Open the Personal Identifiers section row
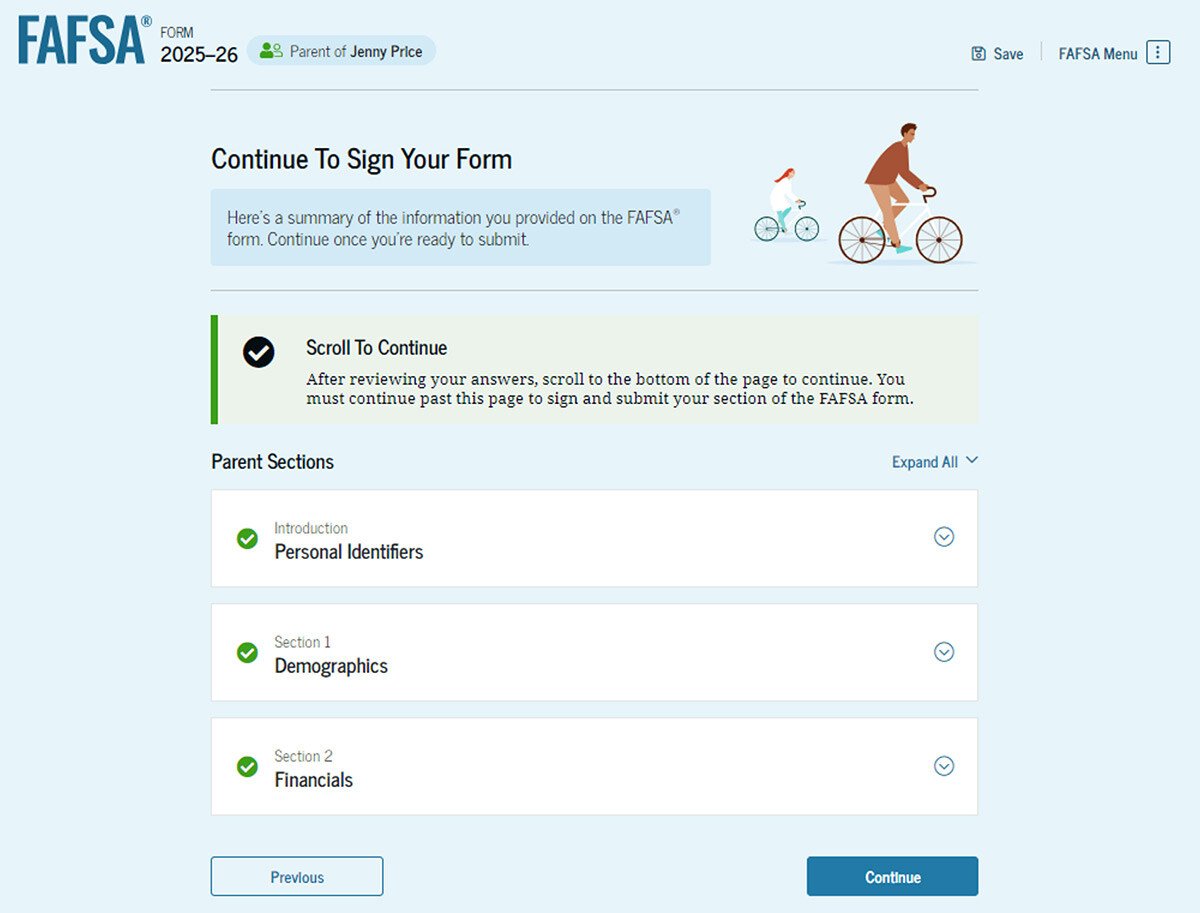This screenshot has width=1200, height=913. pyautogui.click(x=594, y=538)
